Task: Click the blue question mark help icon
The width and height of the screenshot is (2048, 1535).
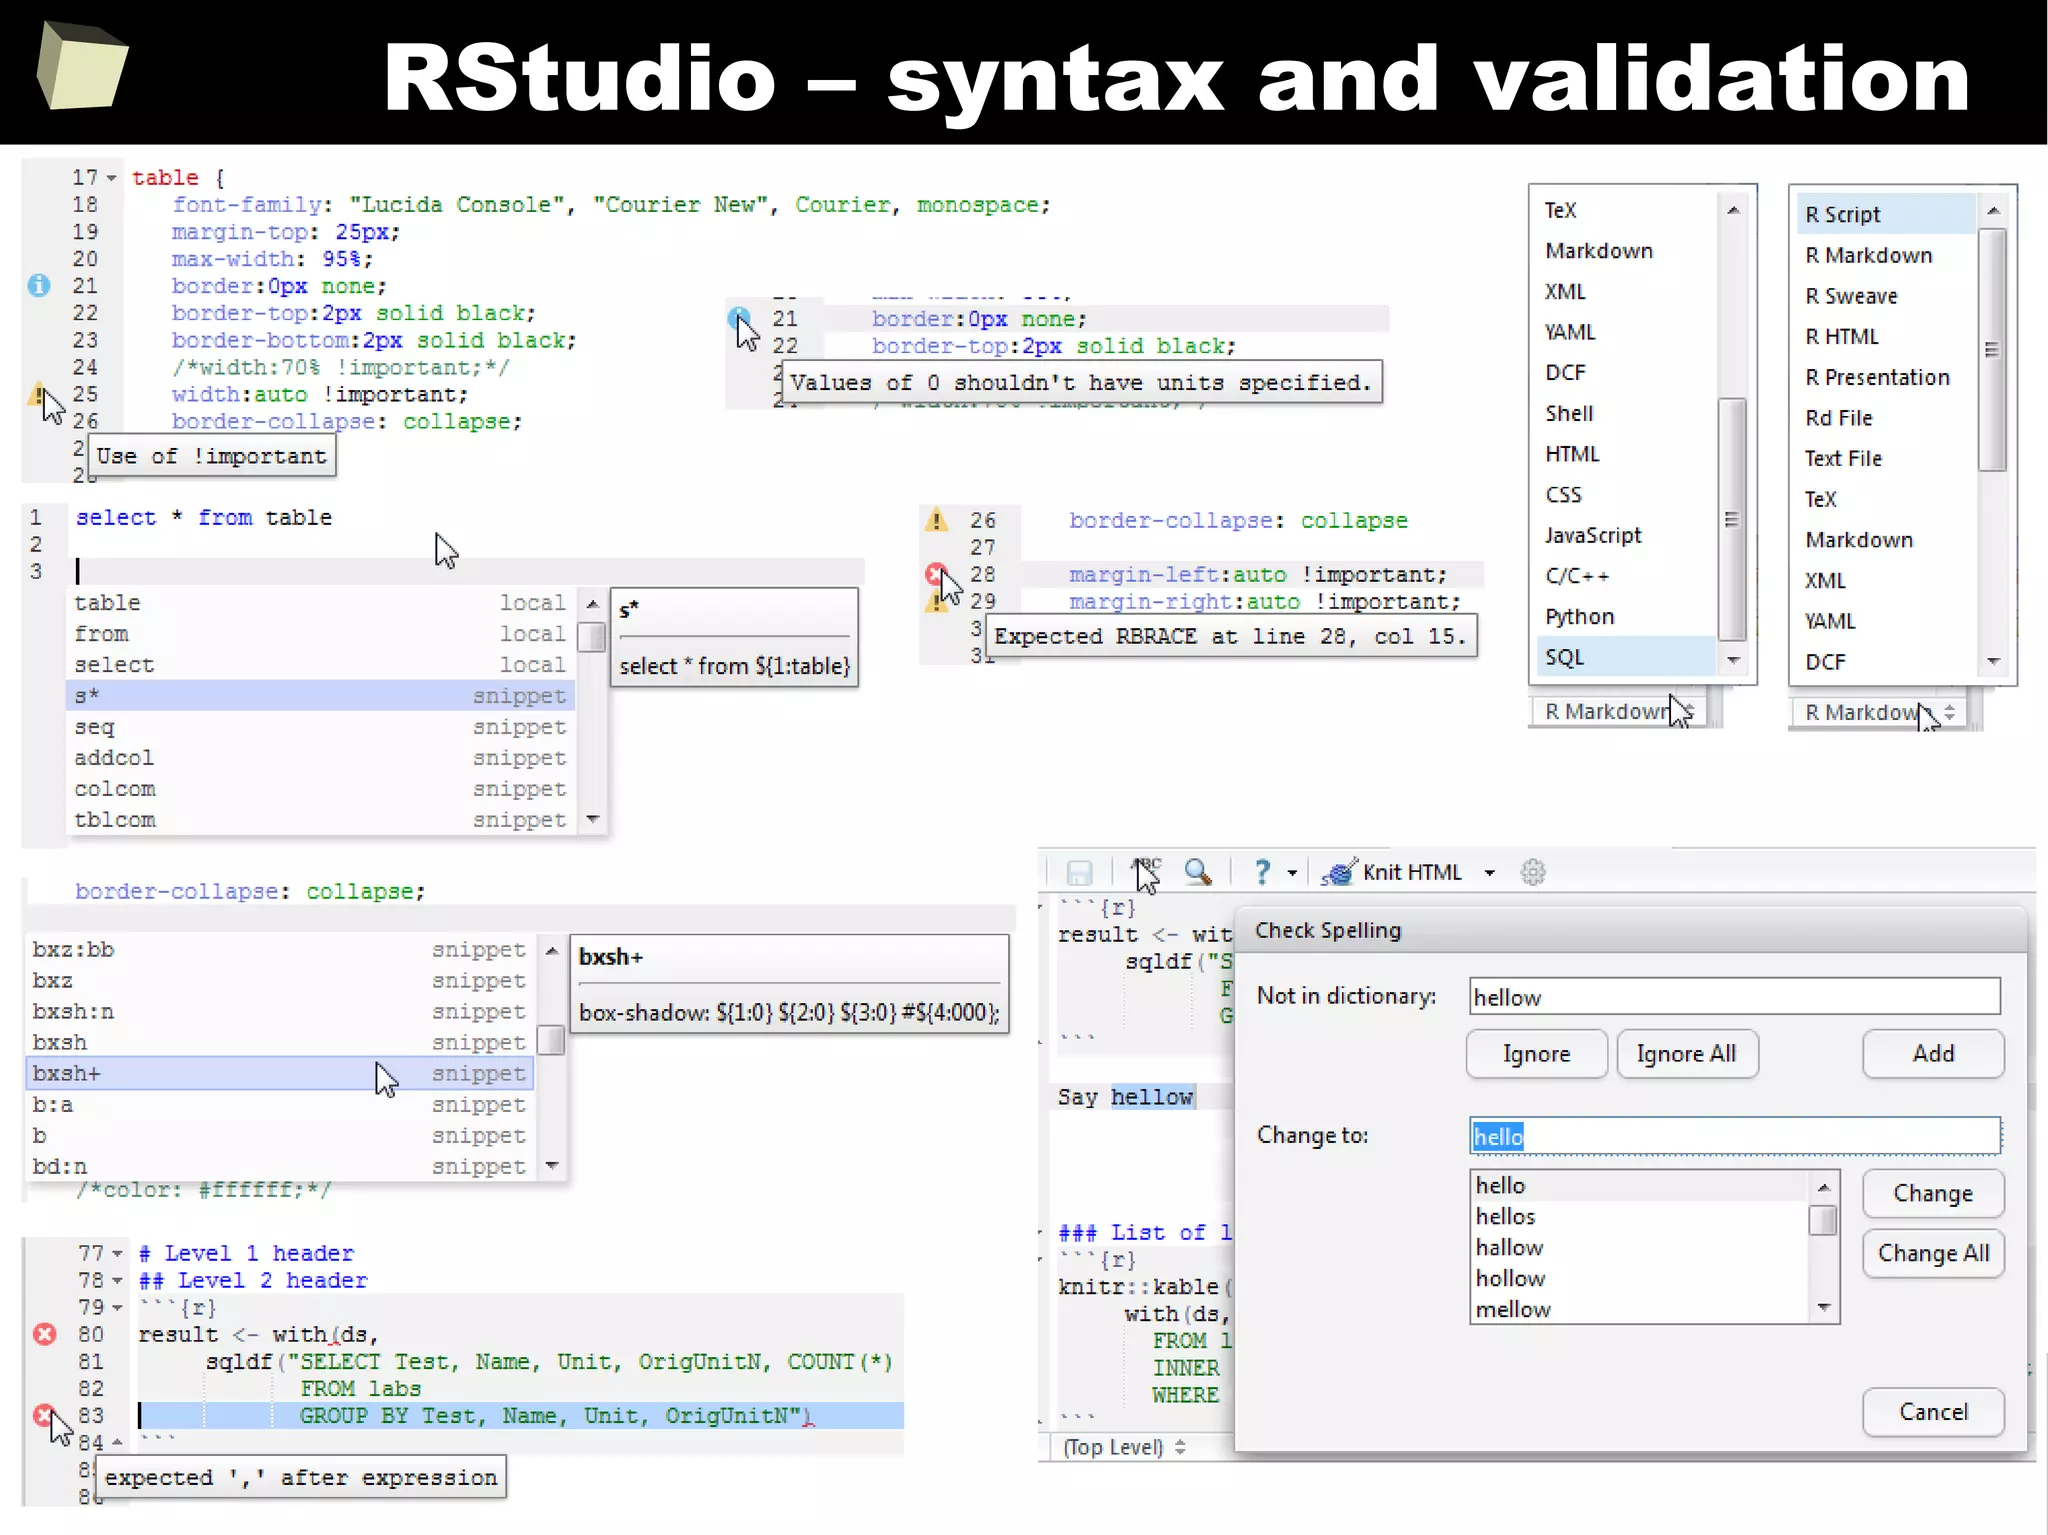Action: pyautogui.click(x=1262, y=872)
